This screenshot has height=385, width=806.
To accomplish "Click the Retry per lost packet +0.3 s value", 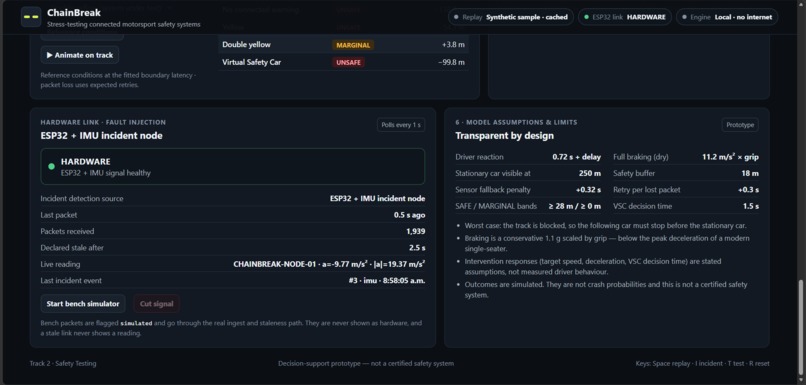I will [x=748, y=190].
